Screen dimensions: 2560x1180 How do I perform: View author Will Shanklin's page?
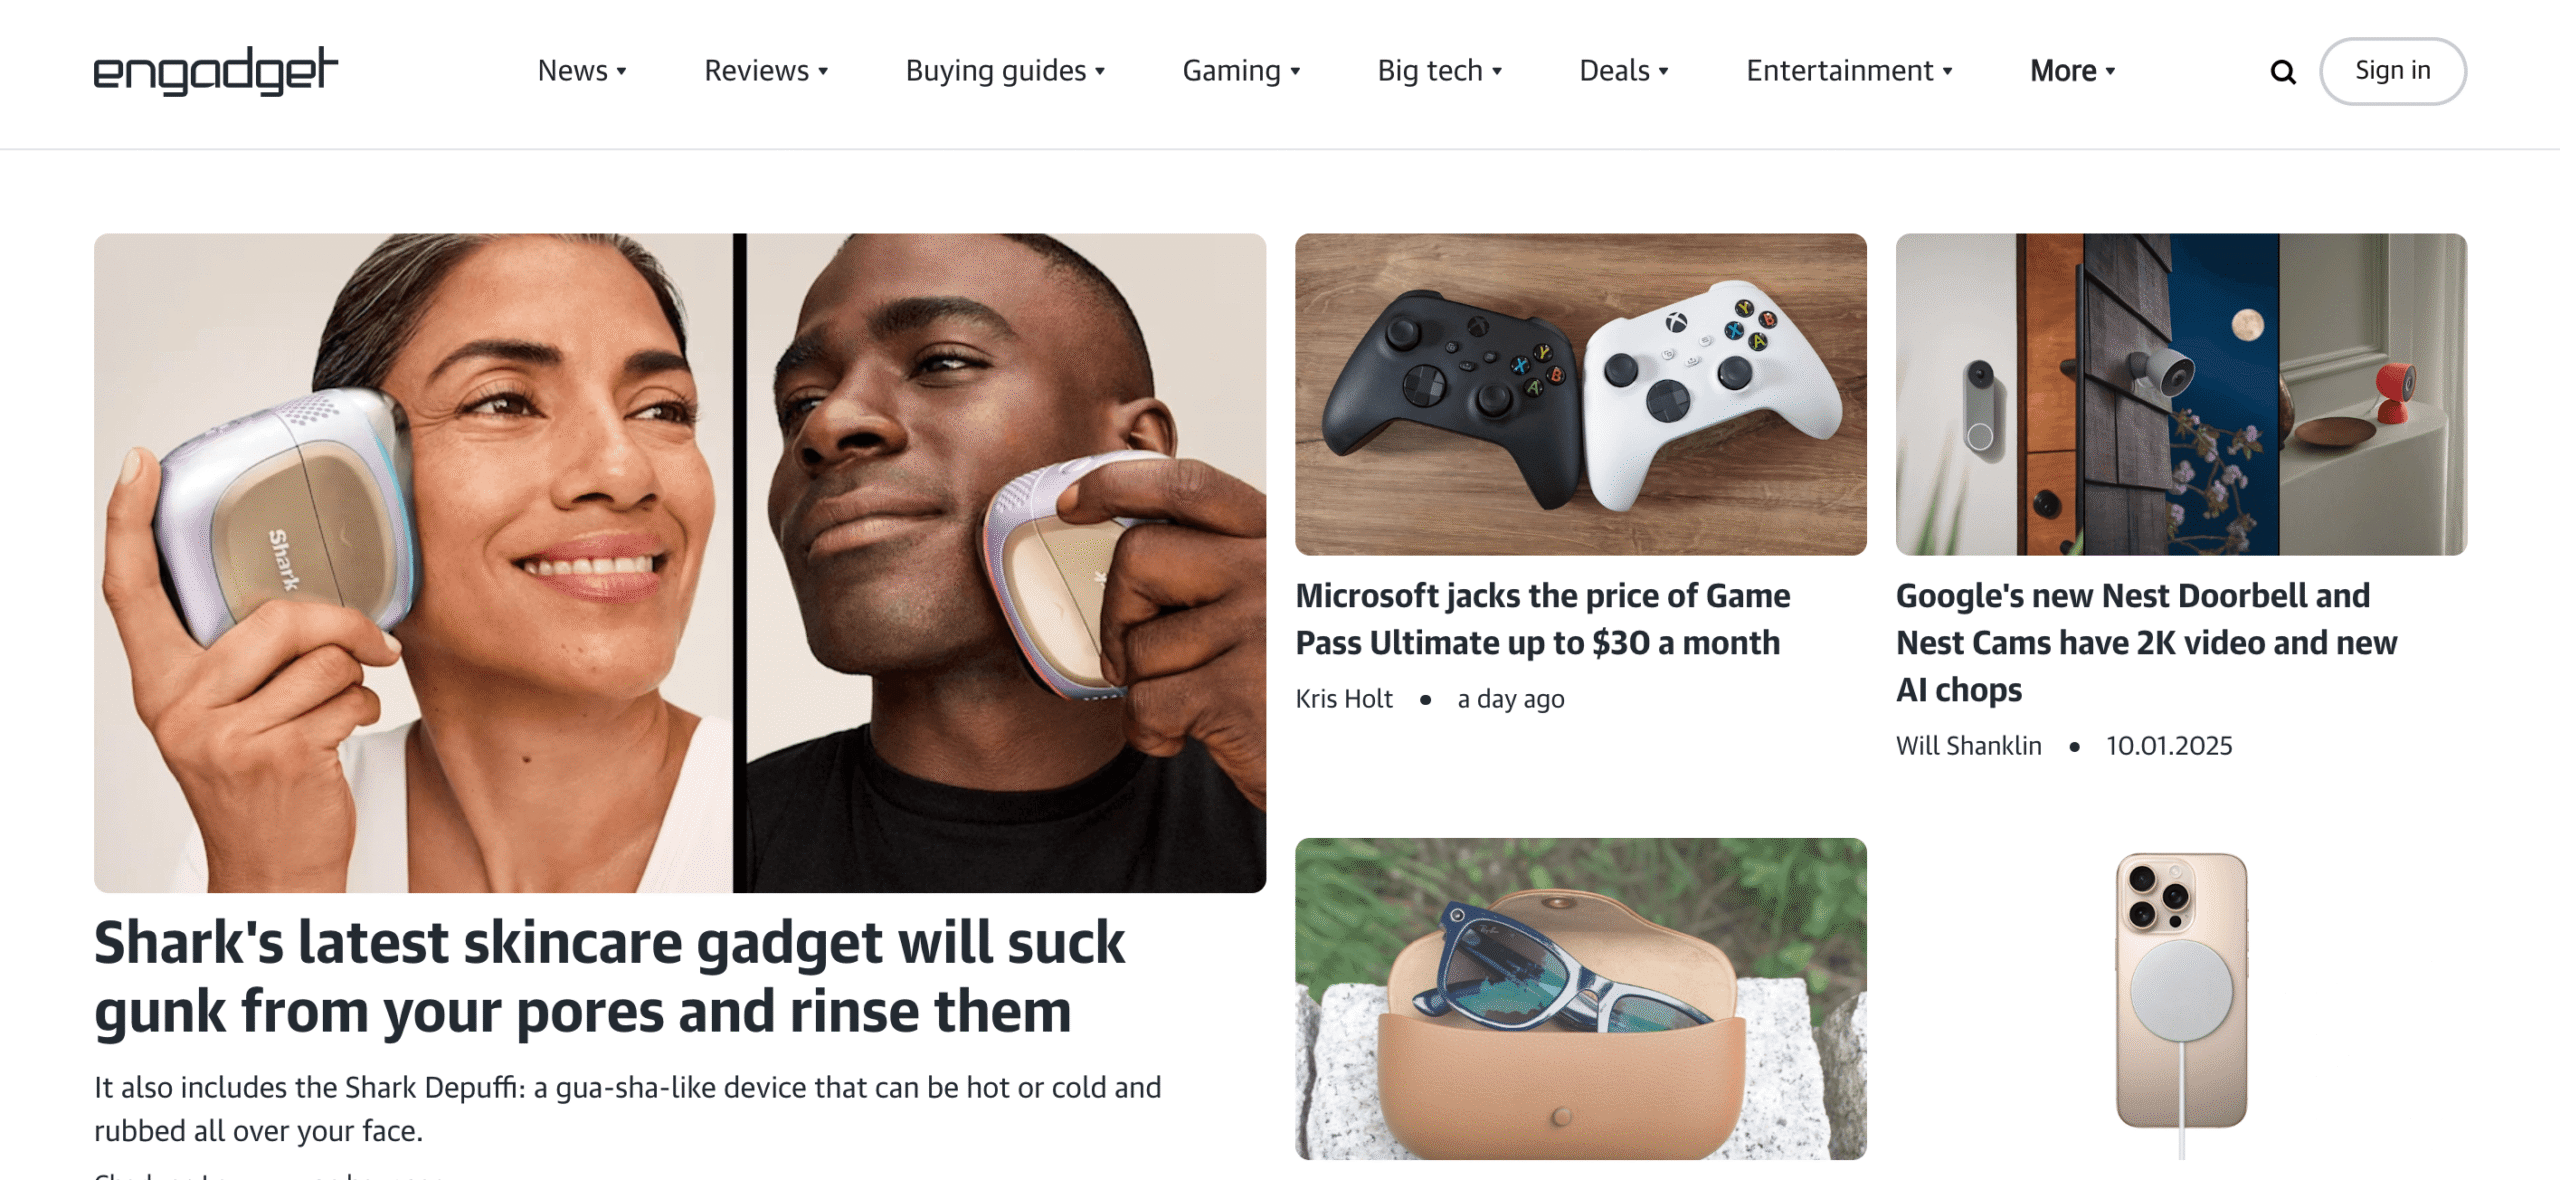1968,746
